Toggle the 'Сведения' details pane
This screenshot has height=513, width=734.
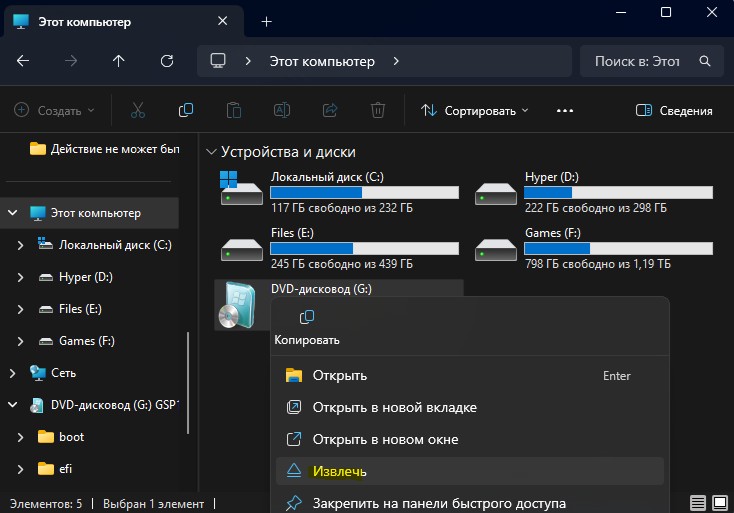pyautogui.click(x=674, y=111)
